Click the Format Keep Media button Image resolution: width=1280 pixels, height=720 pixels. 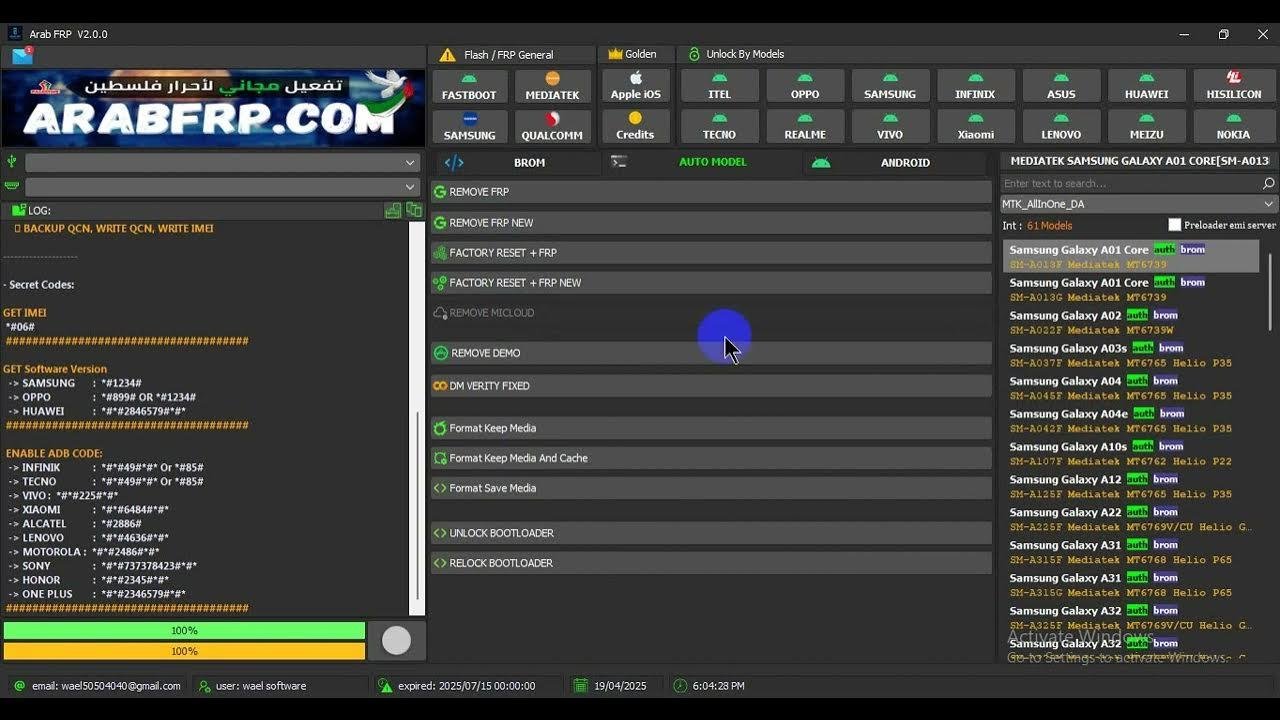point(711,428)
